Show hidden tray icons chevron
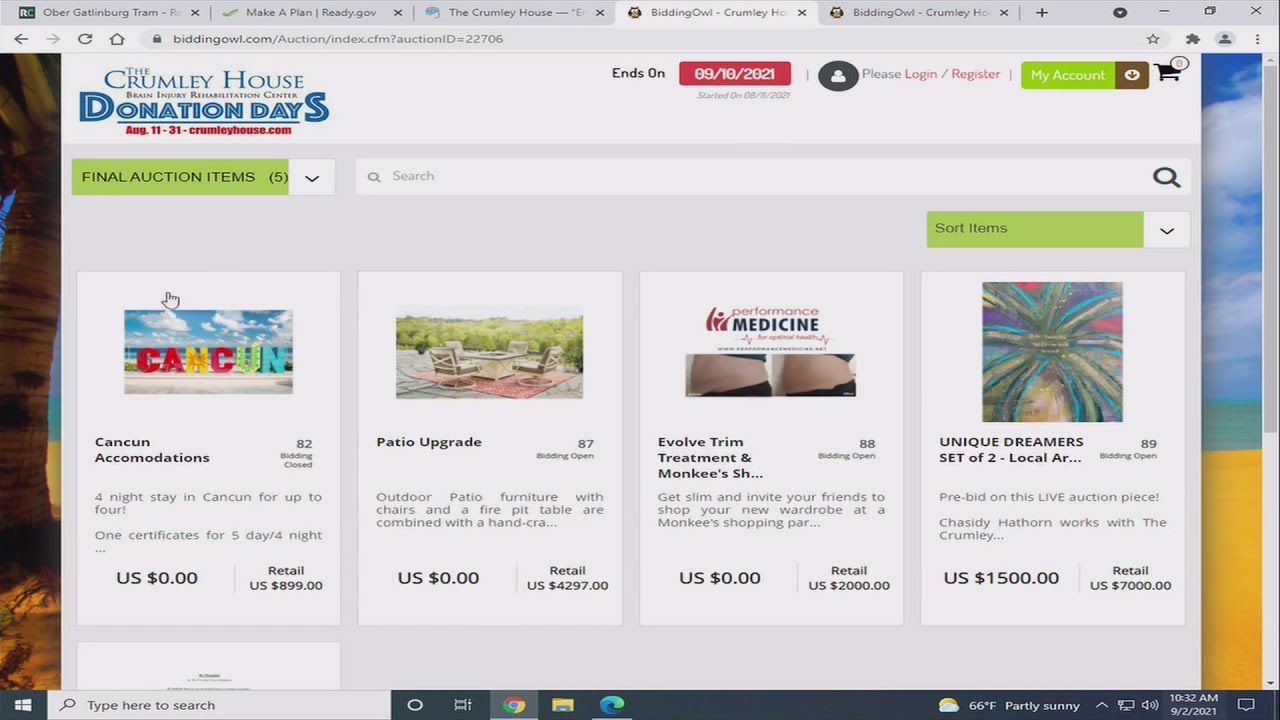1280x720 pixels. 1102,705
